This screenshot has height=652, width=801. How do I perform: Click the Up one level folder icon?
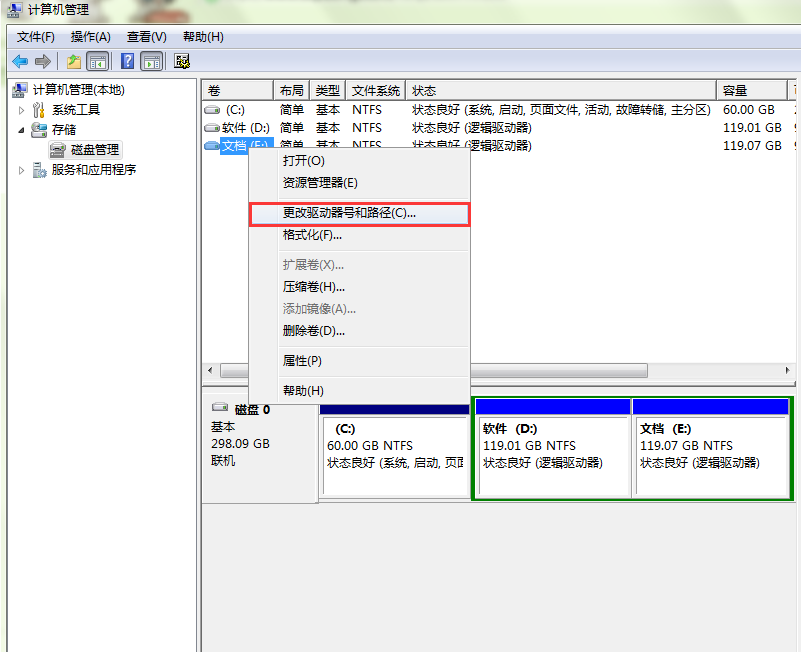[x=74, y=61]
